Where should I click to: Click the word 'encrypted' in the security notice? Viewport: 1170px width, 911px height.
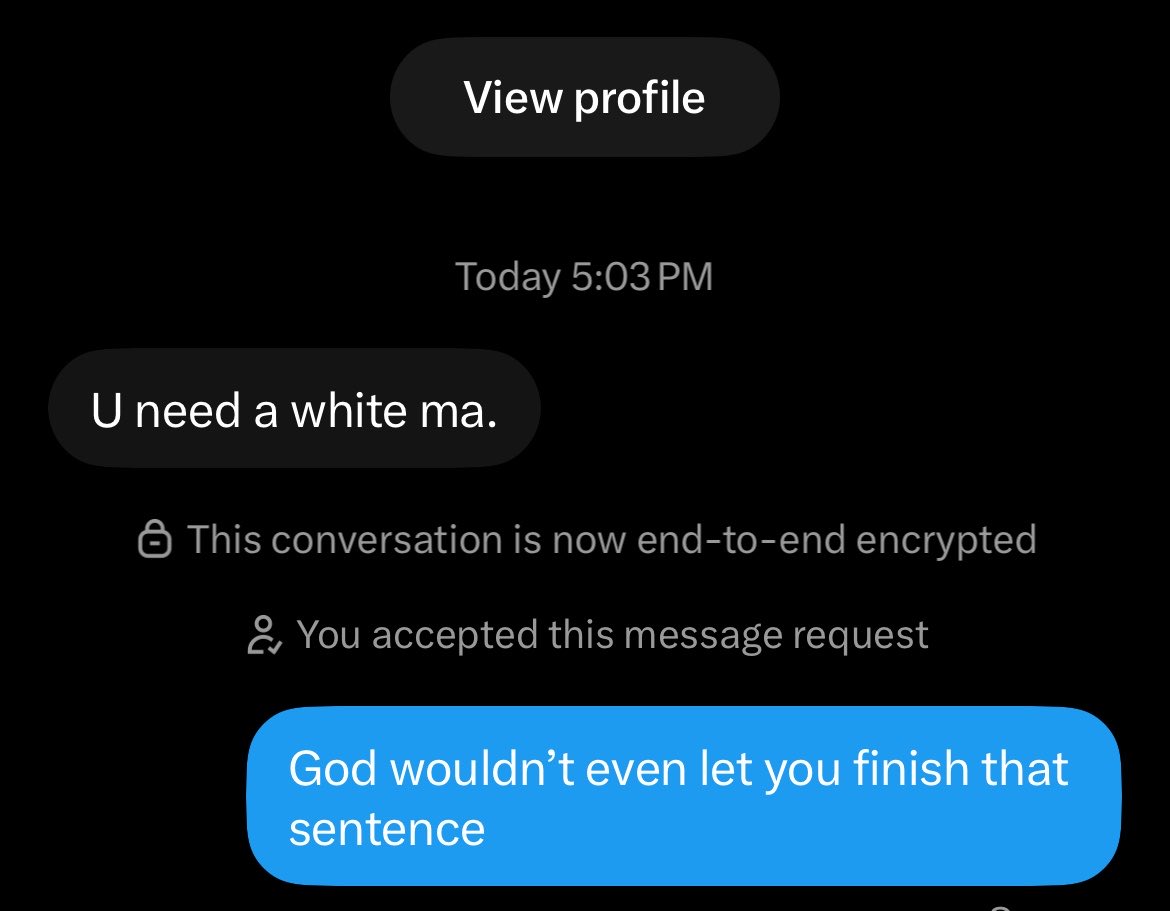(x=946, y=540)
